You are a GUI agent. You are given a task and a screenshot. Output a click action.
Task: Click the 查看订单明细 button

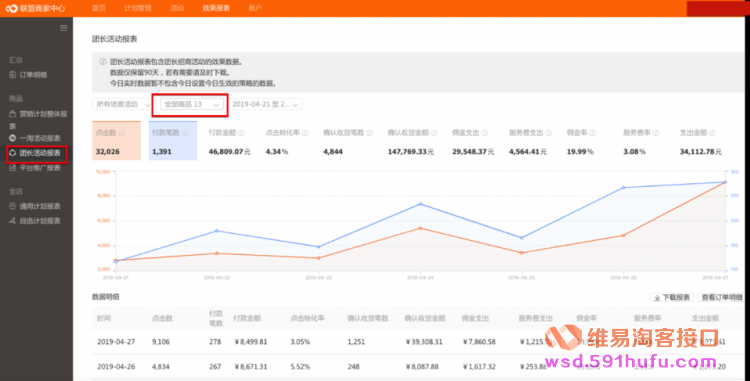point(721,297)
